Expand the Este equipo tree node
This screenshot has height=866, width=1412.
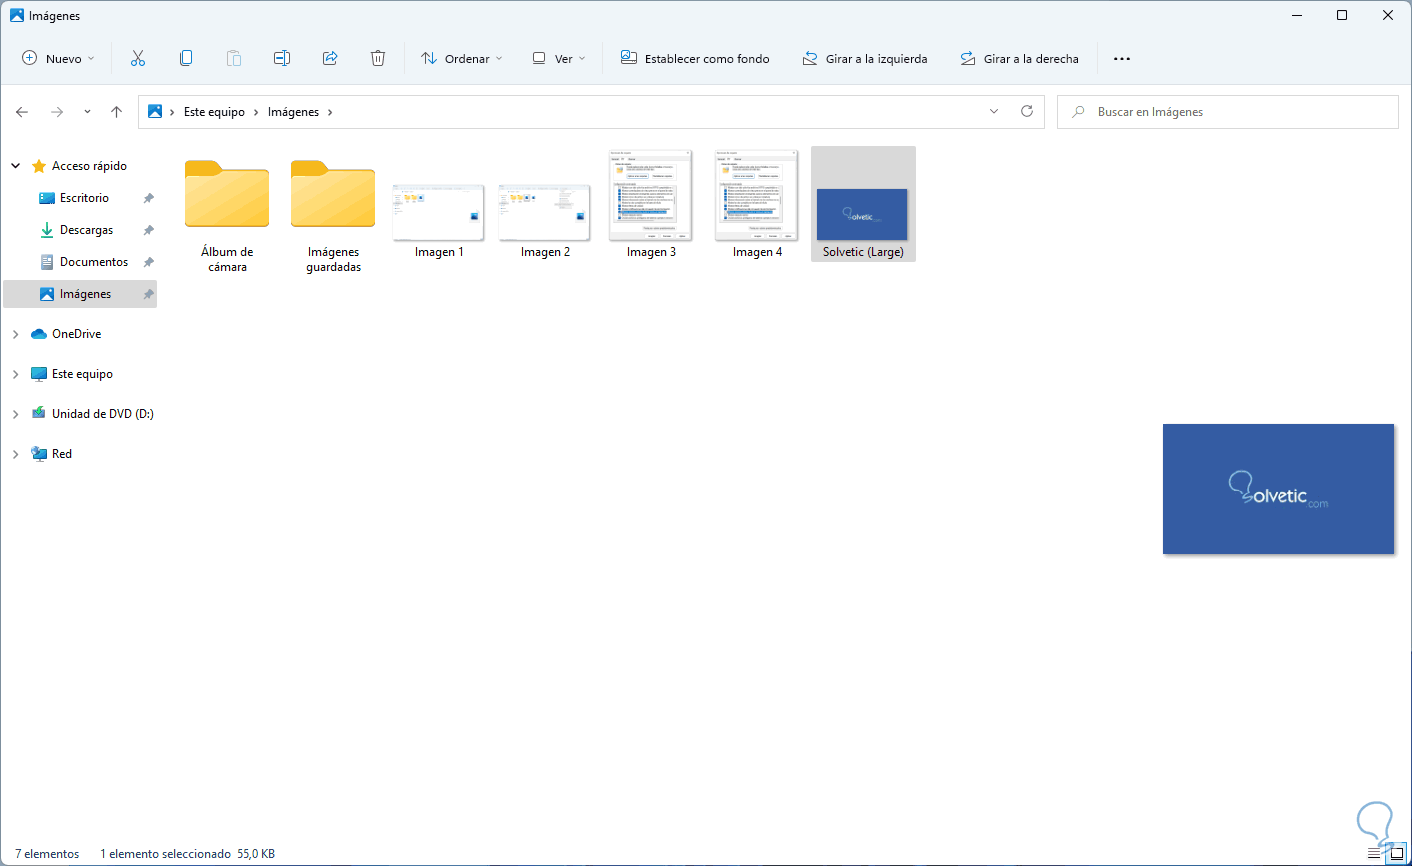[x=16, y=374]
